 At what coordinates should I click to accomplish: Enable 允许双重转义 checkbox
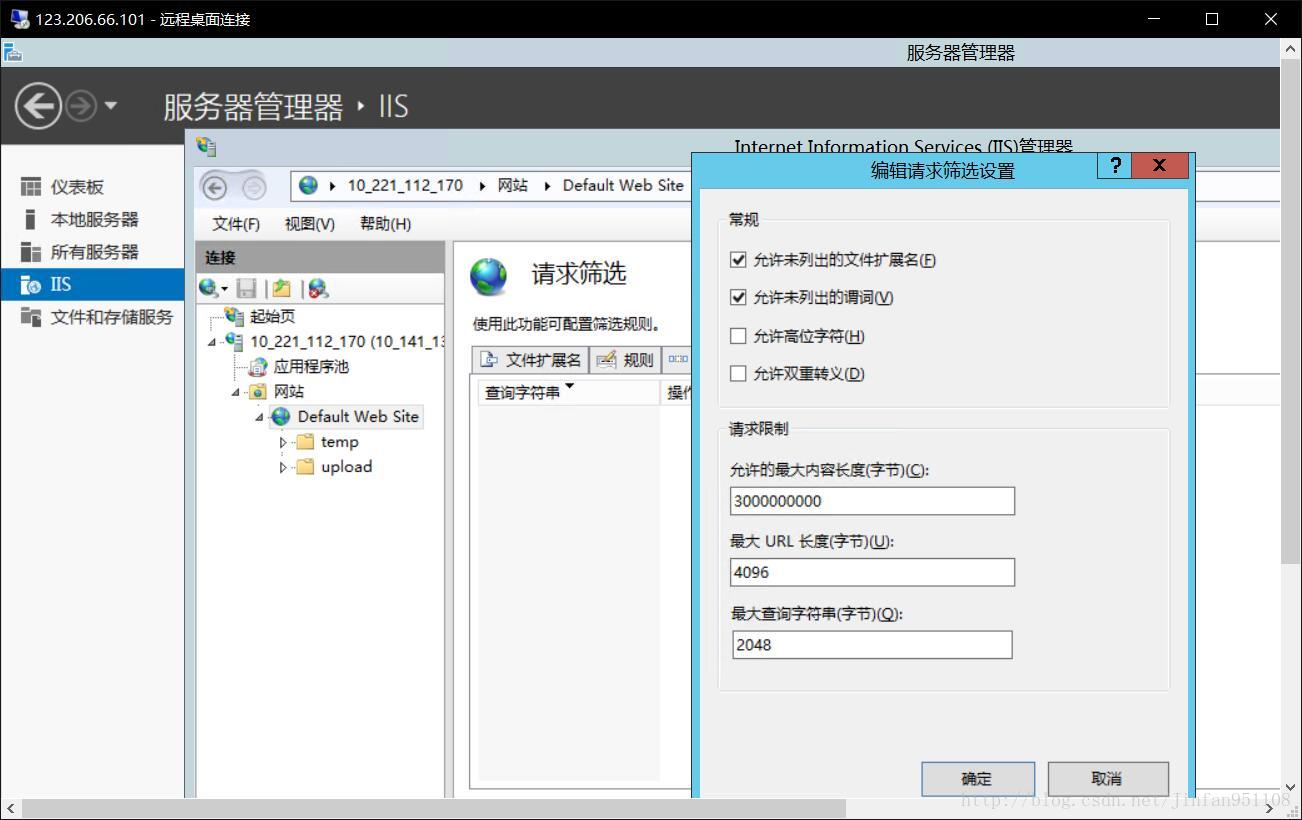738,374
